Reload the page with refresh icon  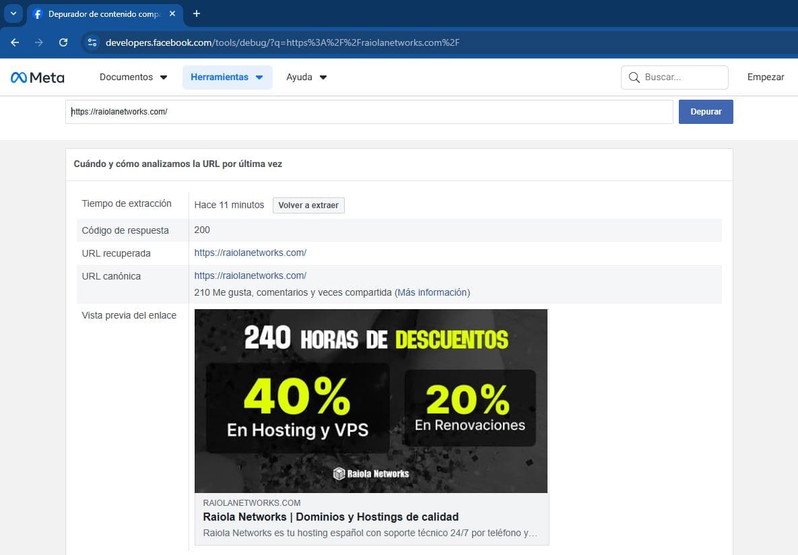point(63,43)
